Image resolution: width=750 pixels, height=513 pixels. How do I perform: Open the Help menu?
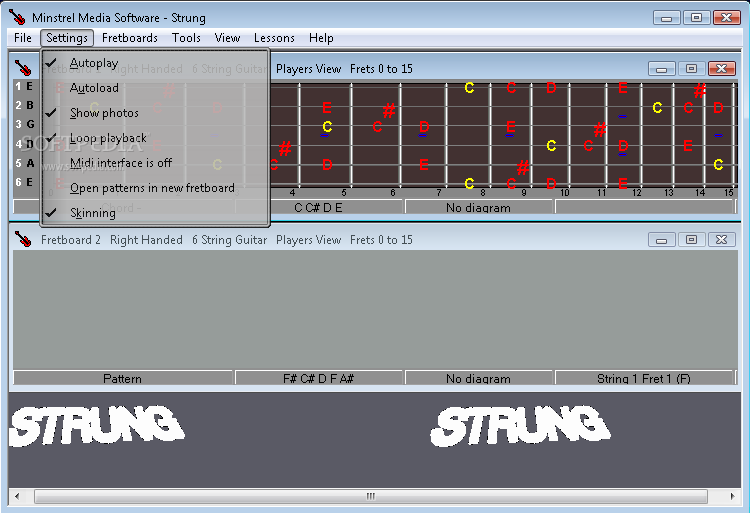(321, 38)
